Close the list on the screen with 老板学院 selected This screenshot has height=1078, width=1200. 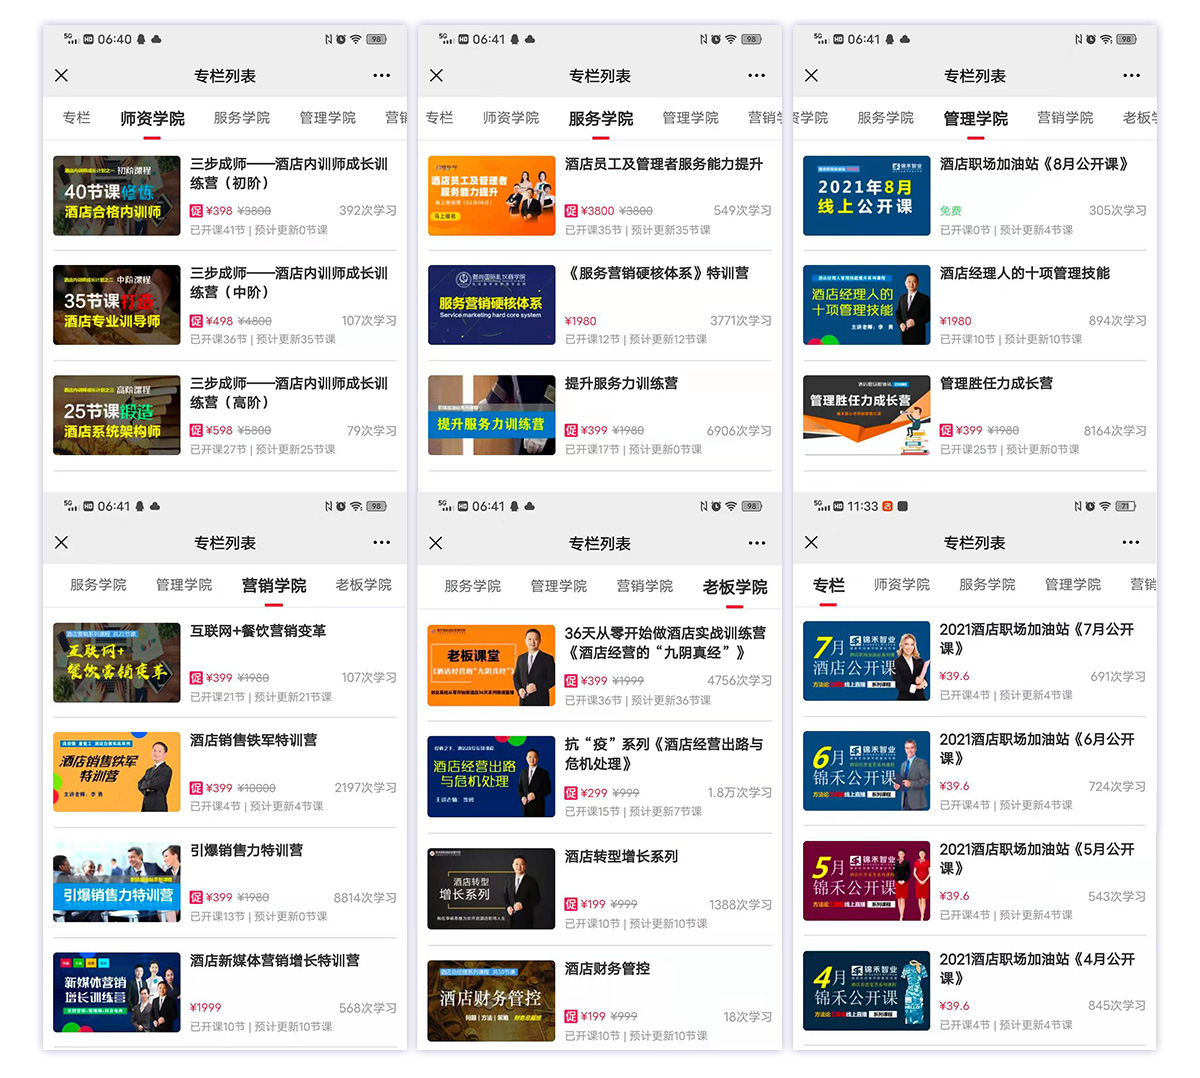[x=436, y=543]
